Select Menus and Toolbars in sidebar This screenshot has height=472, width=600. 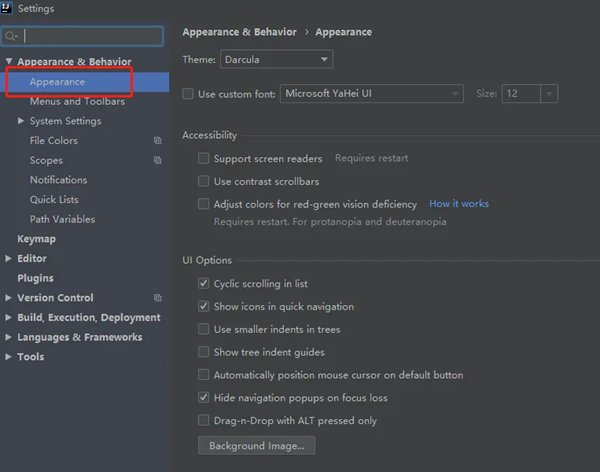tap(77, 101)
